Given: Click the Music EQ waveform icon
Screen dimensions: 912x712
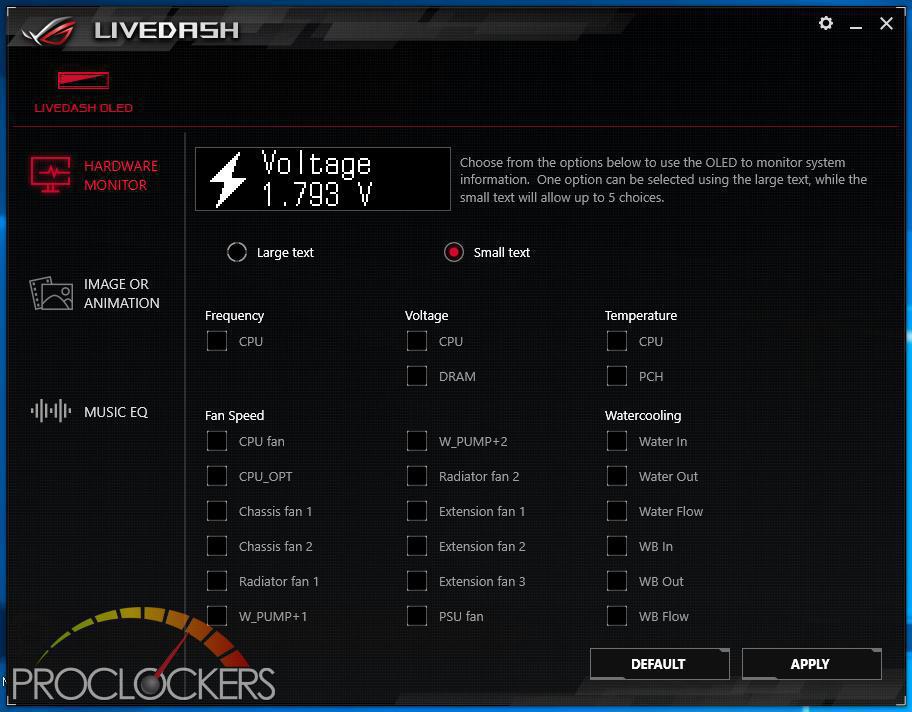Looking at the screenshot, I should (x=51, y=411).
